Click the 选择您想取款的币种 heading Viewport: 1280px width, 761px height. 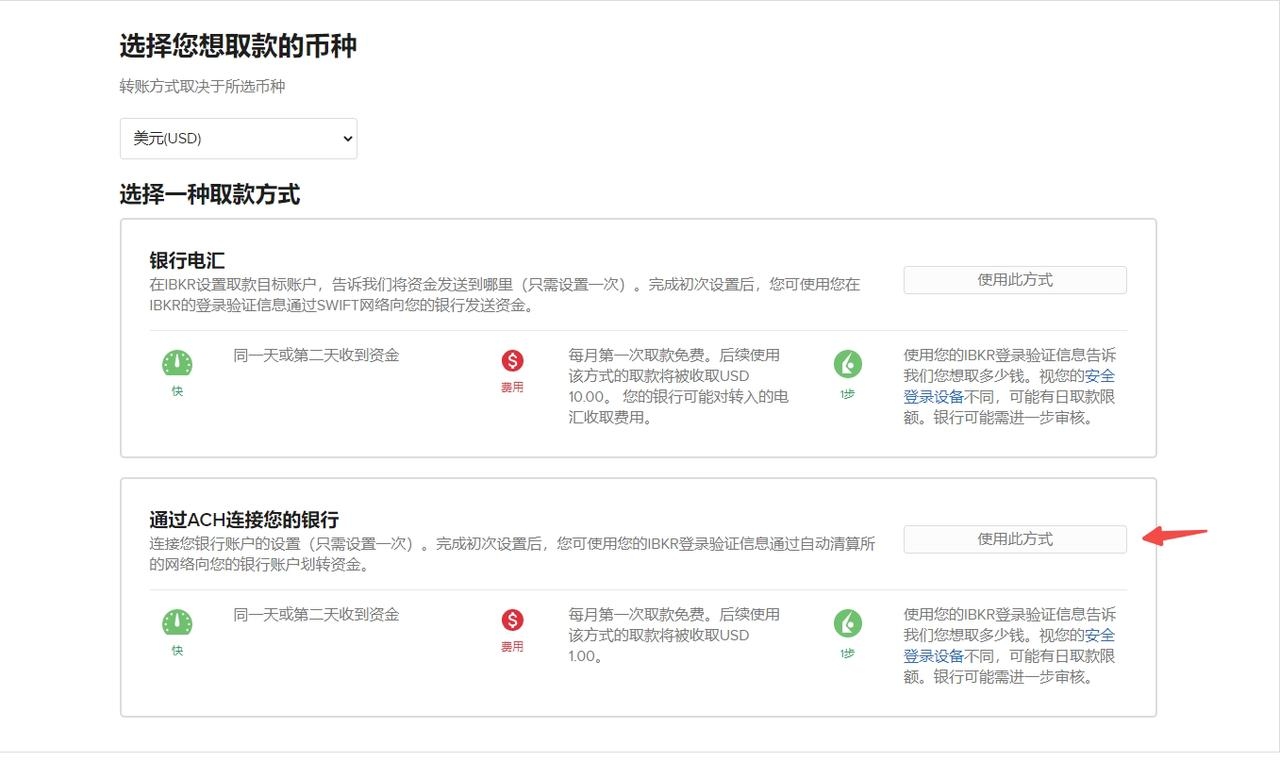[x=236, y=46]
